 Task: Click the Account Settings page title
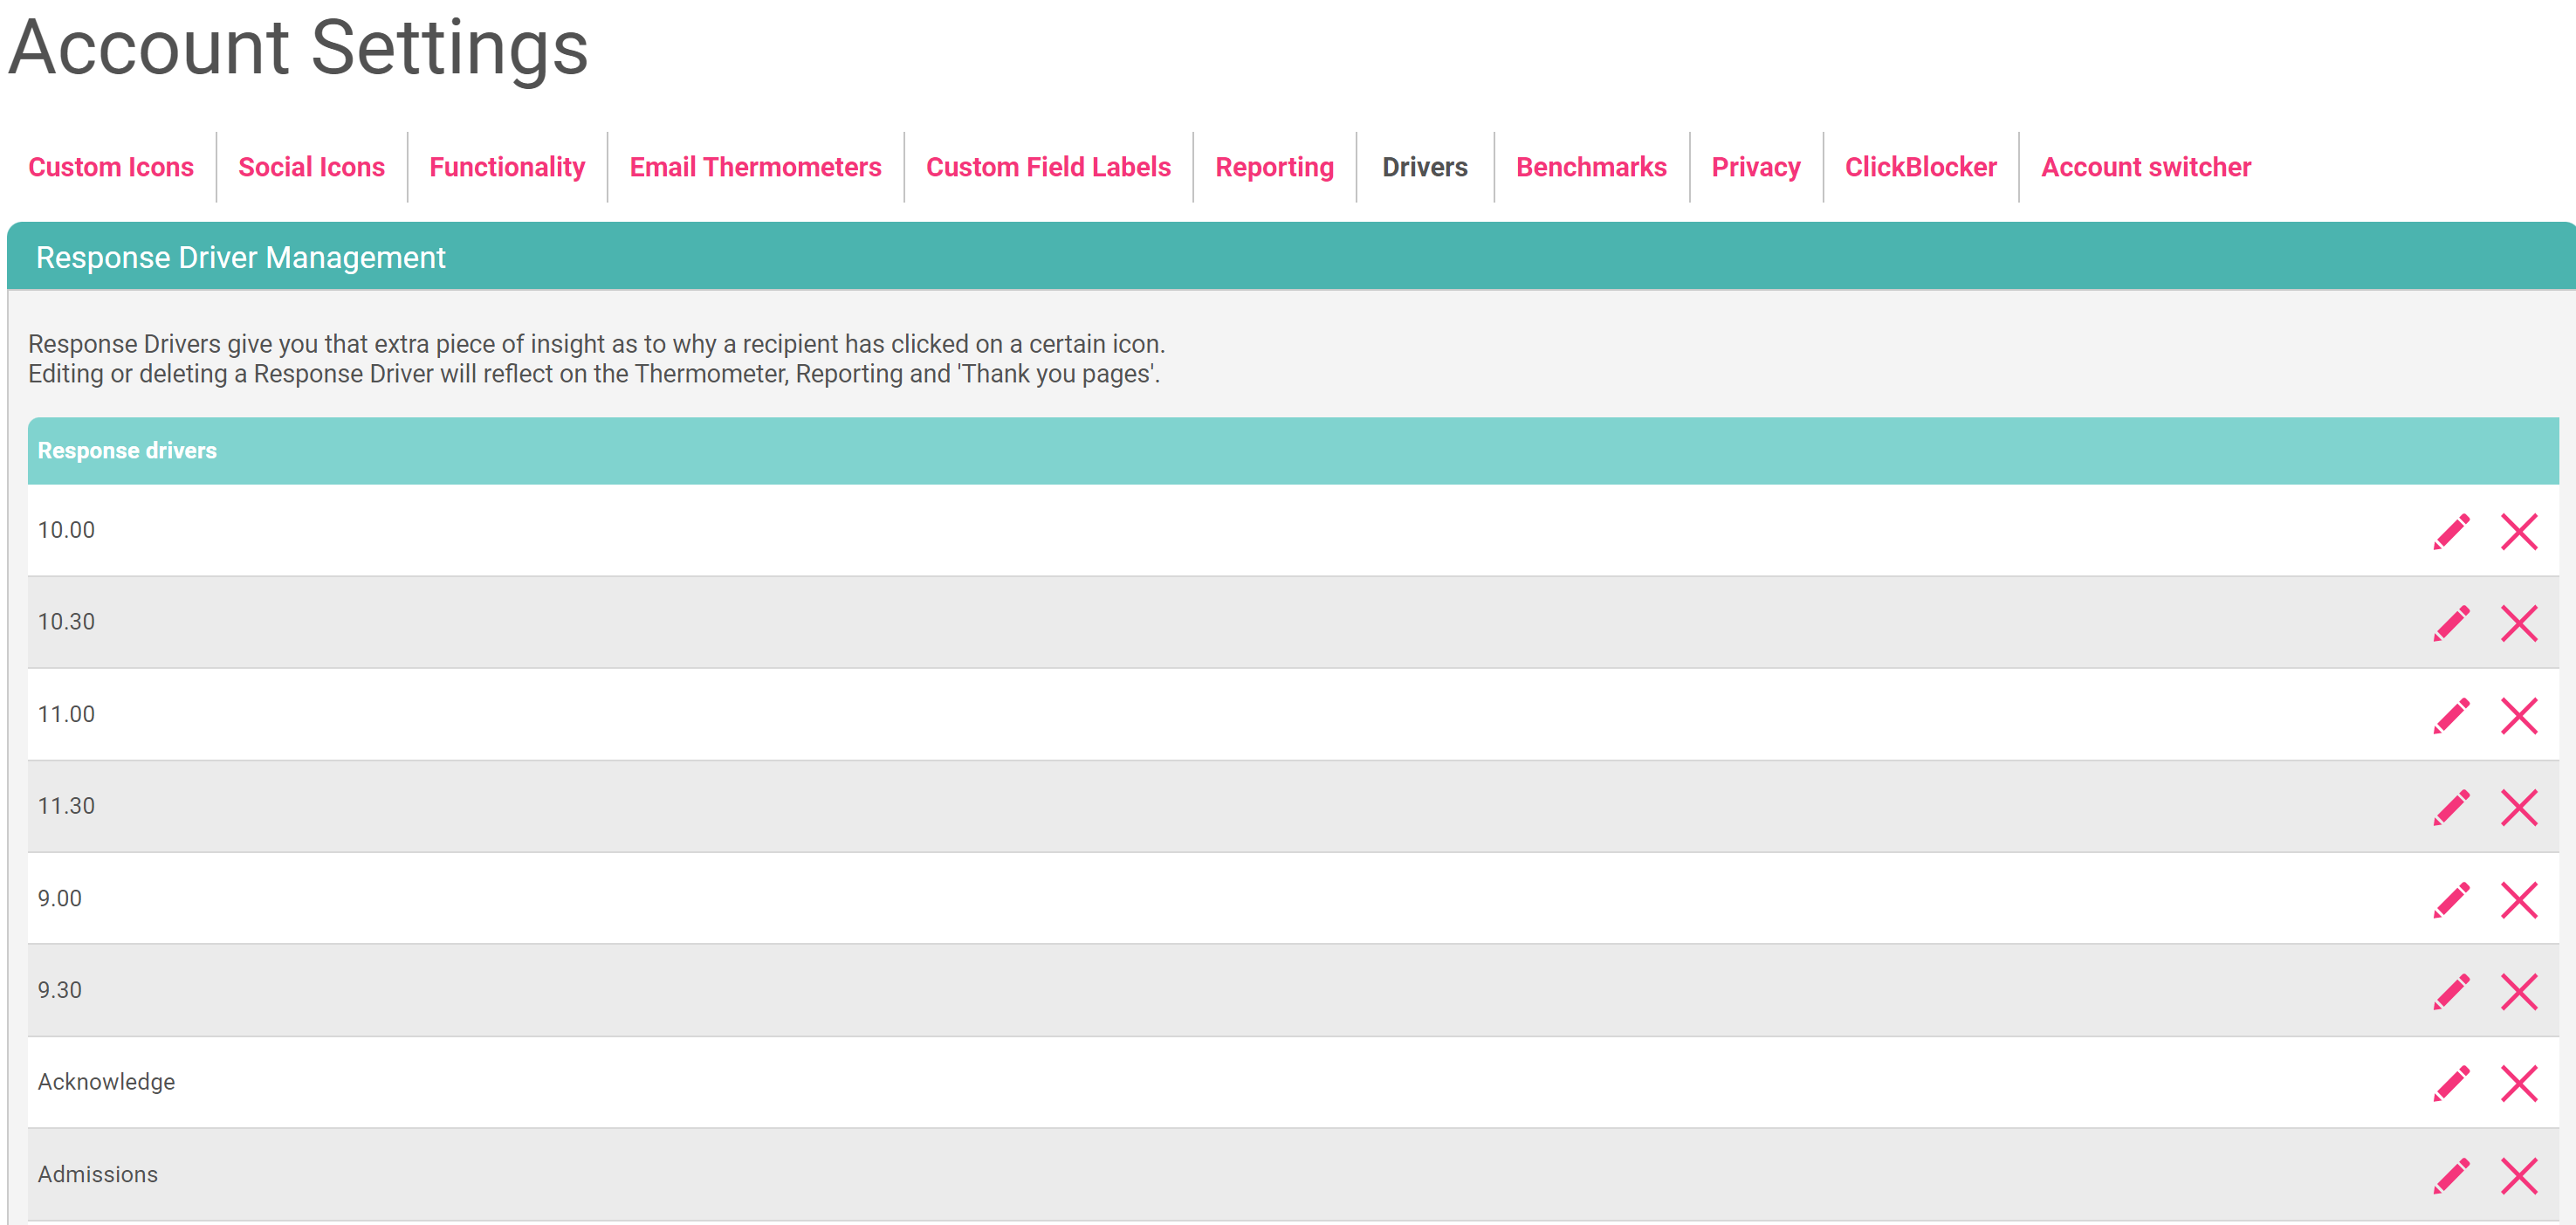point(299,48)
